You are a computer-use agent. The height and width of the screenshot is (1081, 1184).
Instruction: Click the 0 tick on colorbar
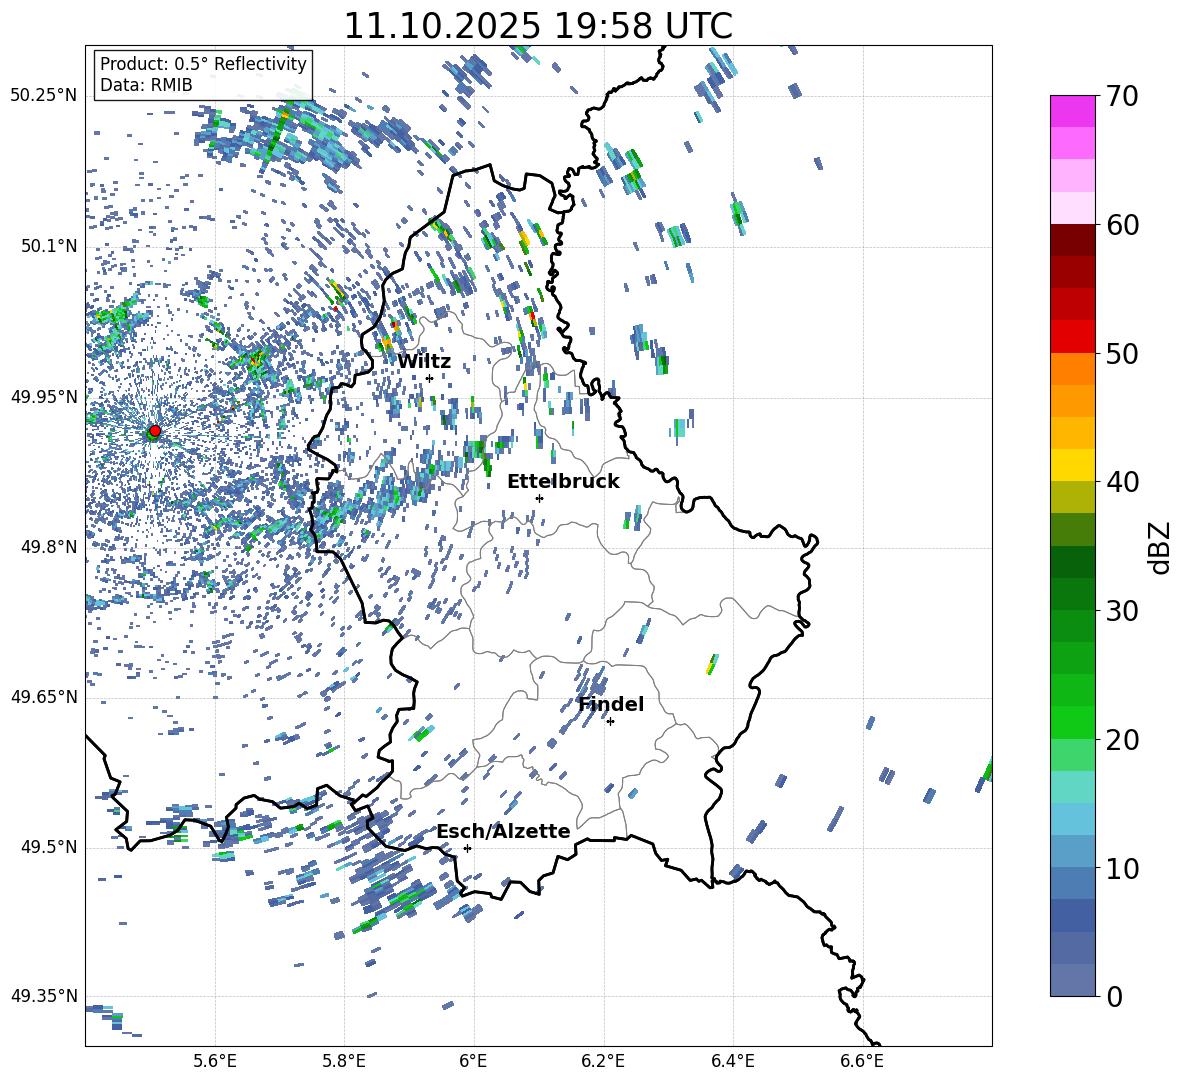1114,996
